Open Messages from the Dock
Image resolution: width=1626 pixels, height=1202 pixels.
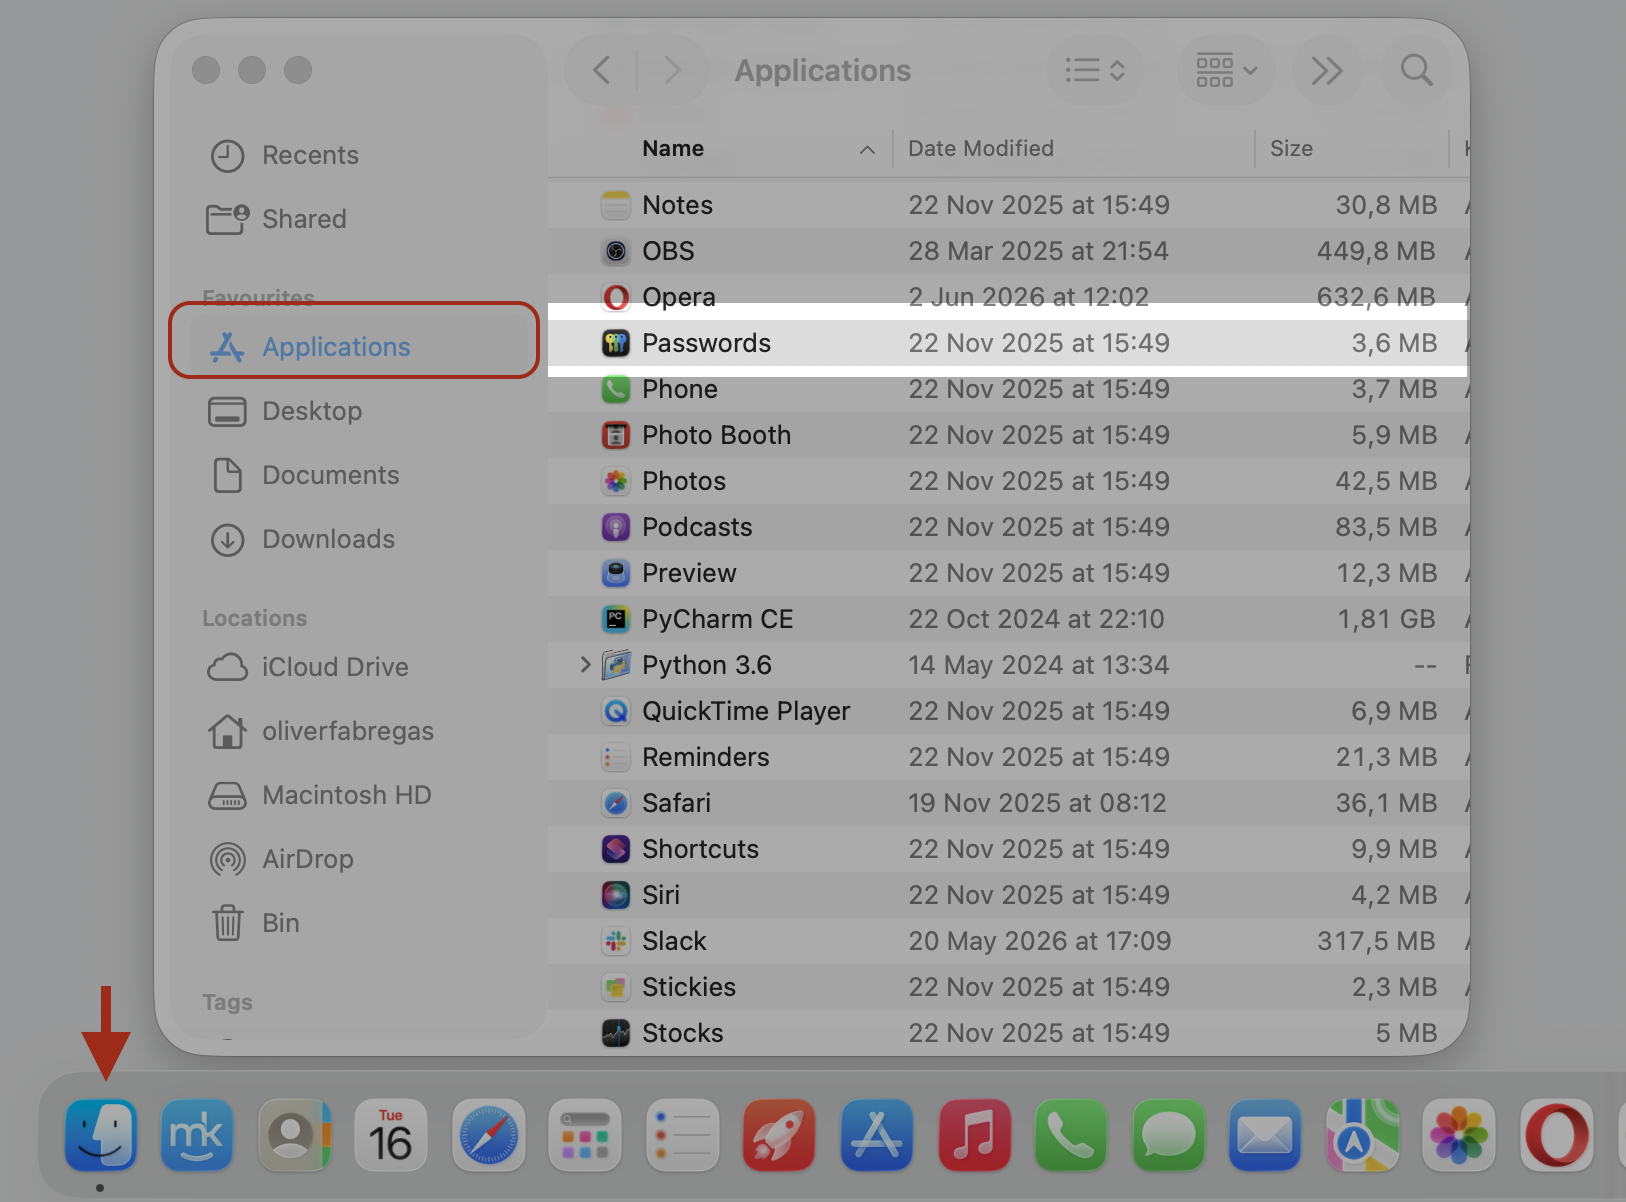tap(1167, 1135)
